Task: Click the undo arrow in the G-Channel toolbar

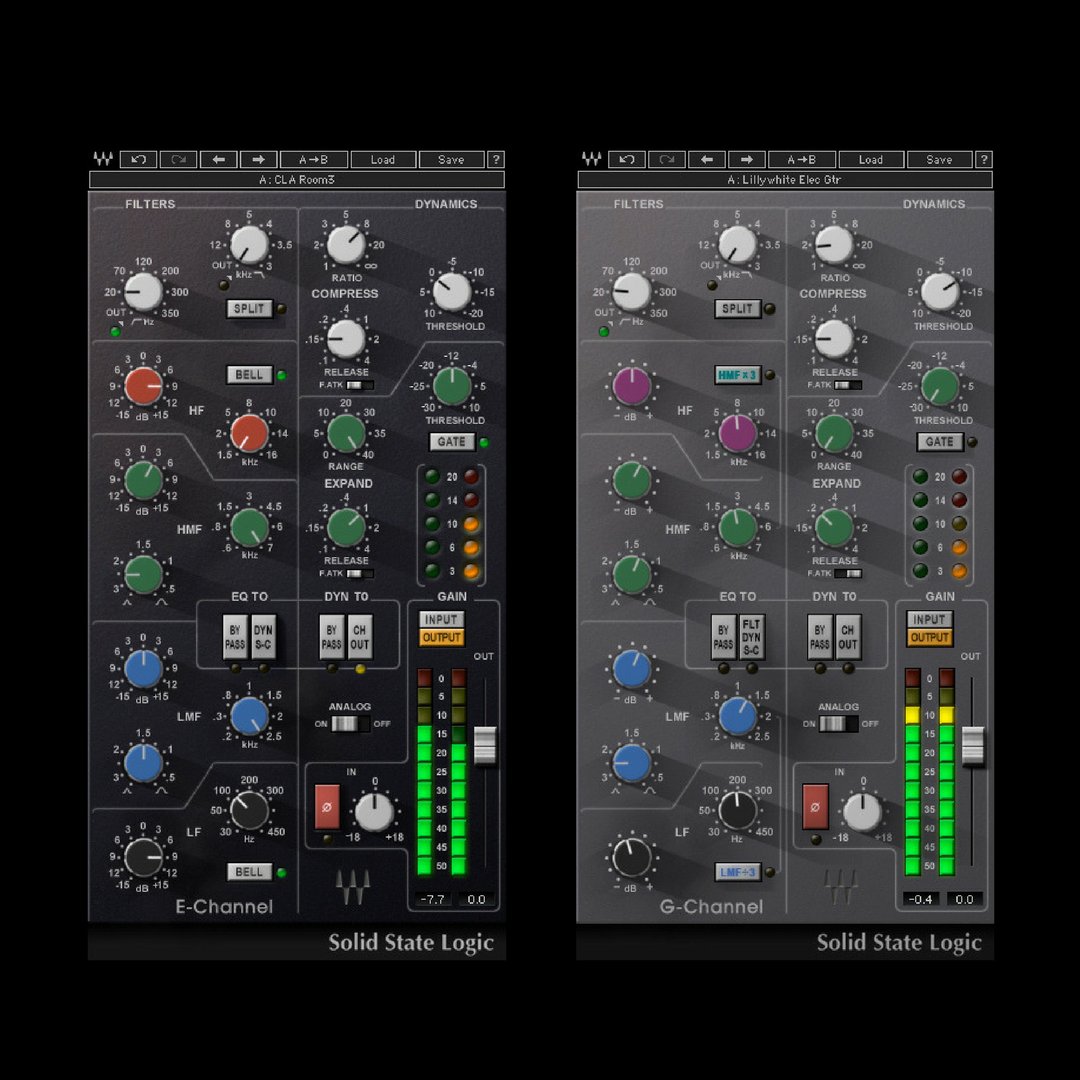Action: [627, 160]
